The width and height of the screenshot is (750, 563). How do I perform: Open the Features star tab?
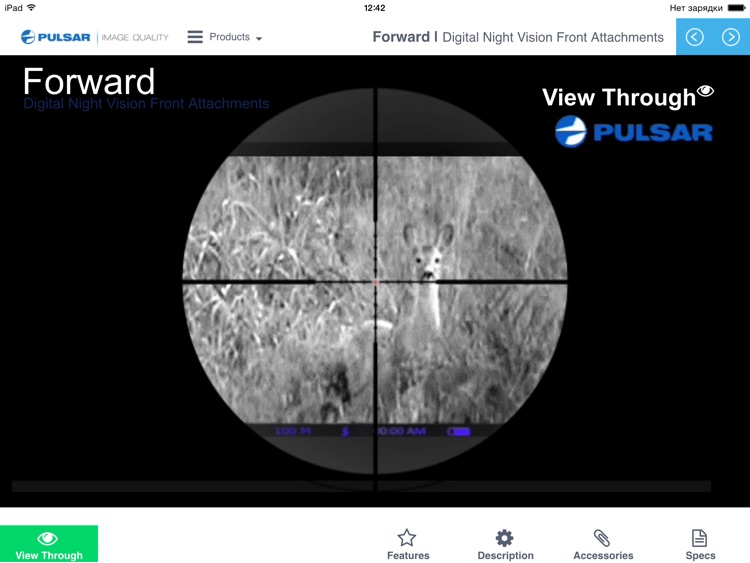point(408,545)
